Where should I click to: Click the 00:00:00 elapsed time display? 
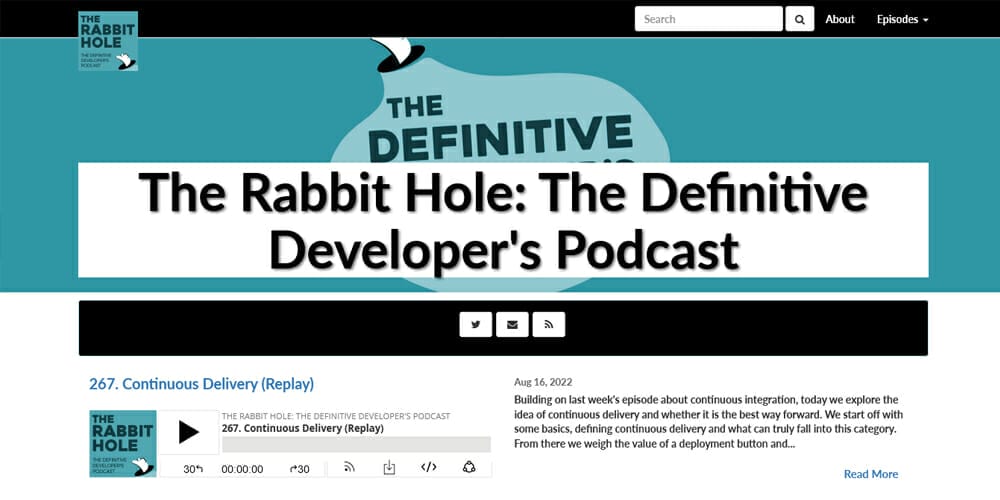point(242,469)
